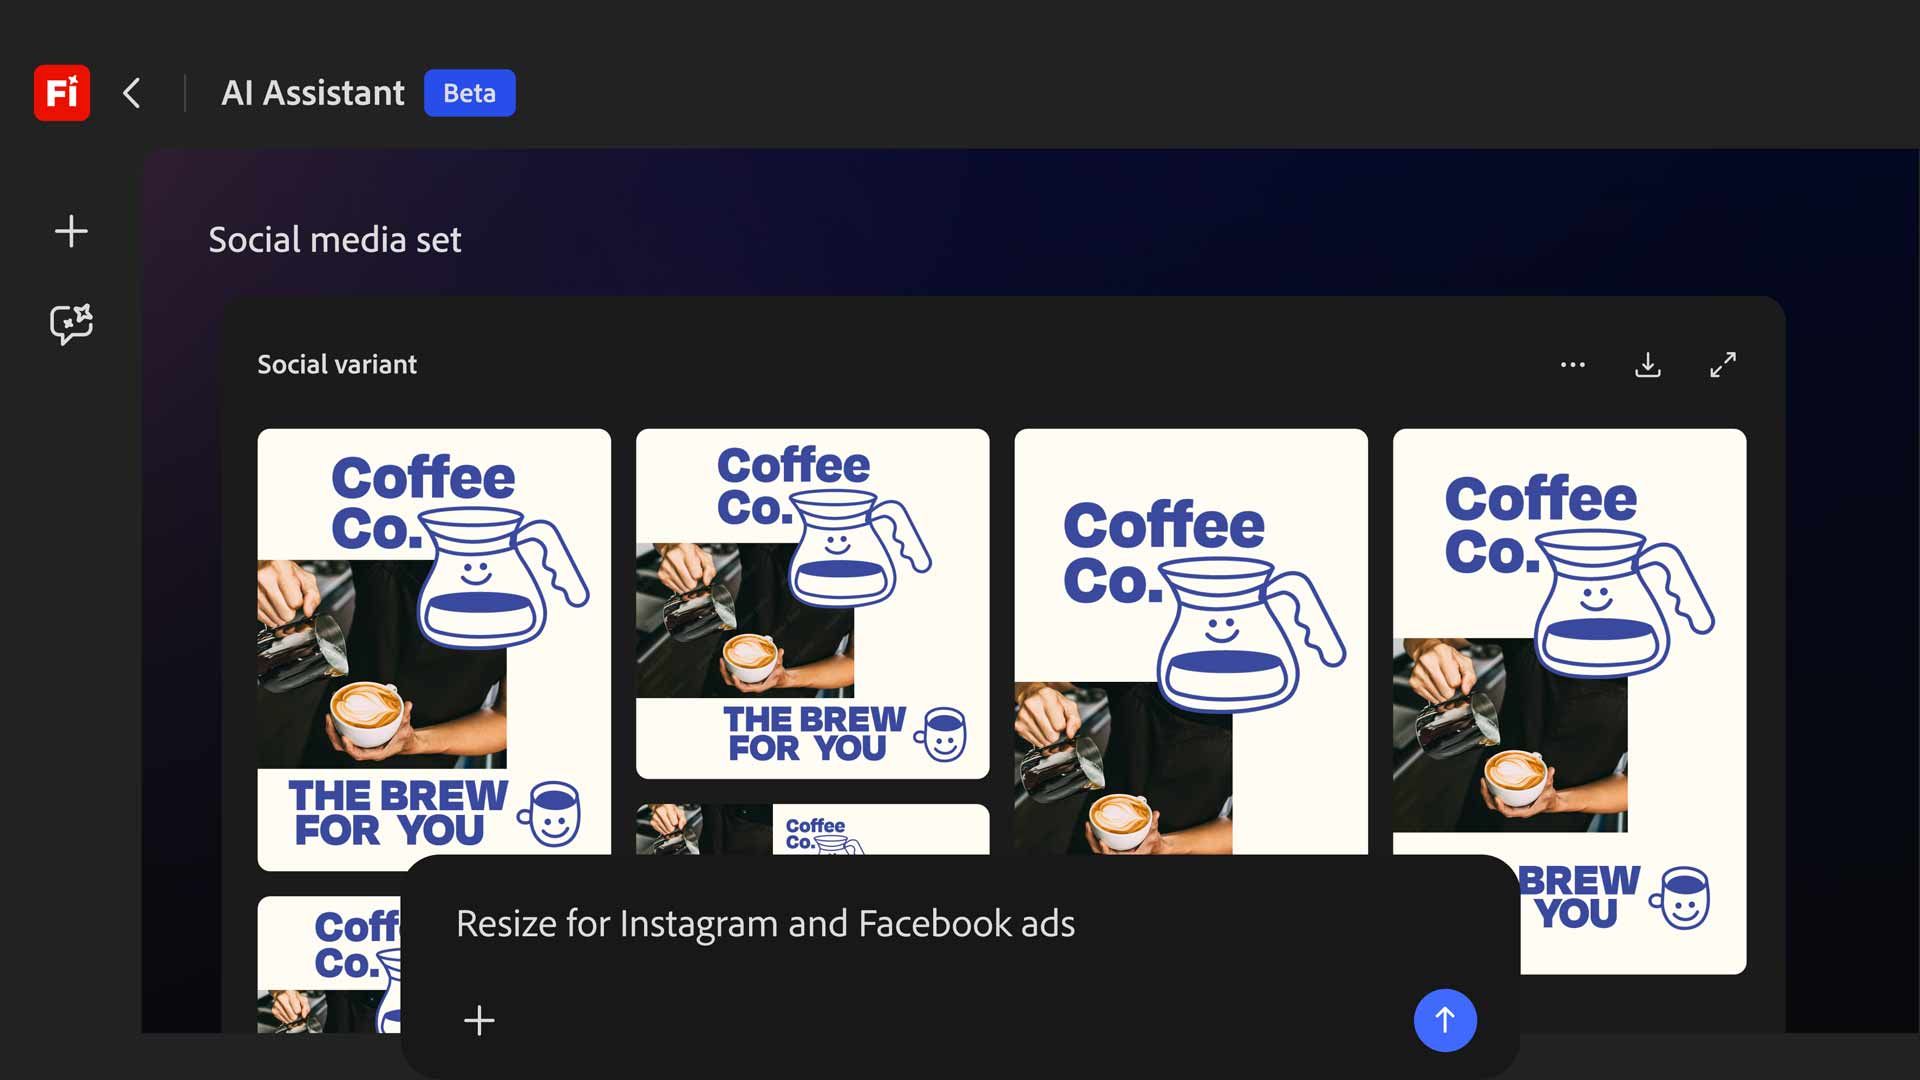Click the 'Resize for Instagram and Facebook ads' prompt field
This screenshot has width=1920, height=1080.
click(765, 924)
